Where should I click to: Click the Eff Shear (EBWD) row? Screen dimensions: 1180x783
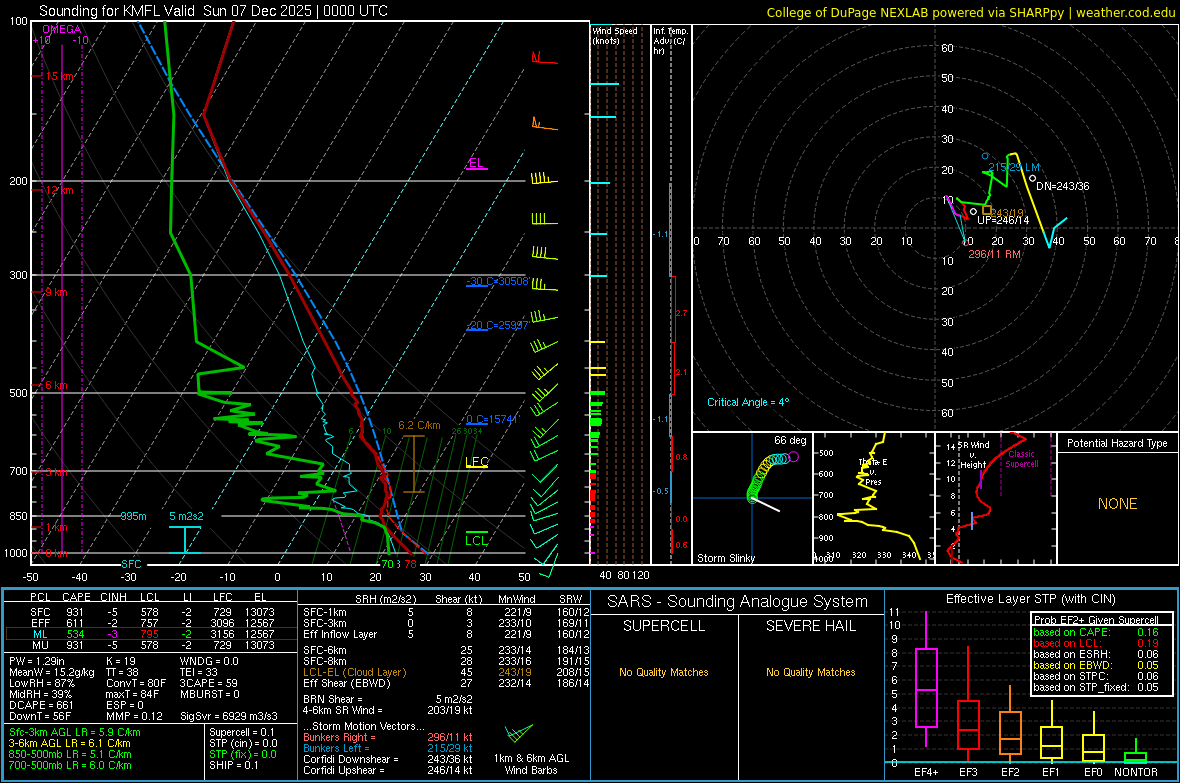coord(446,683)
